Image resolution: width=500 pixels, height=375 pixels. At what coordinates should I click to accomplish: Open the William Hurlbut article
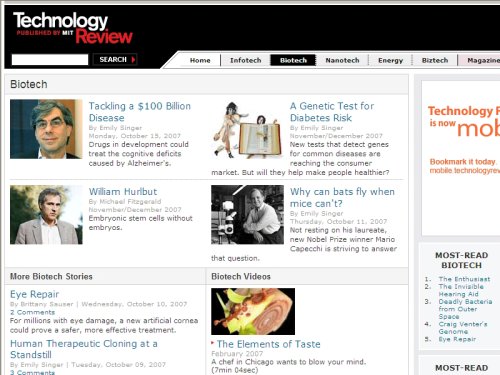tap(123, 192)
